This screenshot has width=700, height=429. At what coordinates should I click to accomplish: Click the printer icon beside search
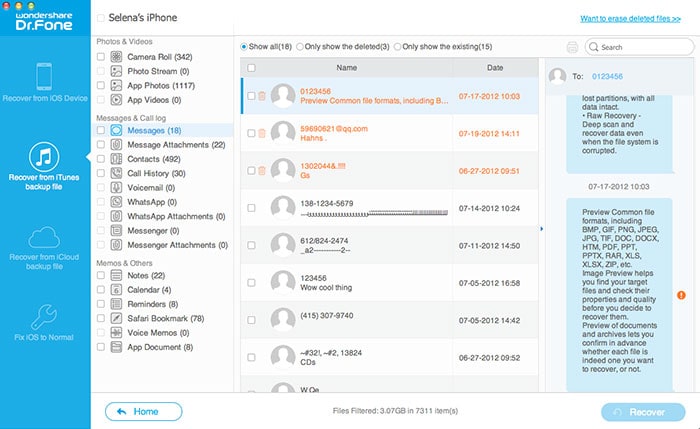coord(572,47)
